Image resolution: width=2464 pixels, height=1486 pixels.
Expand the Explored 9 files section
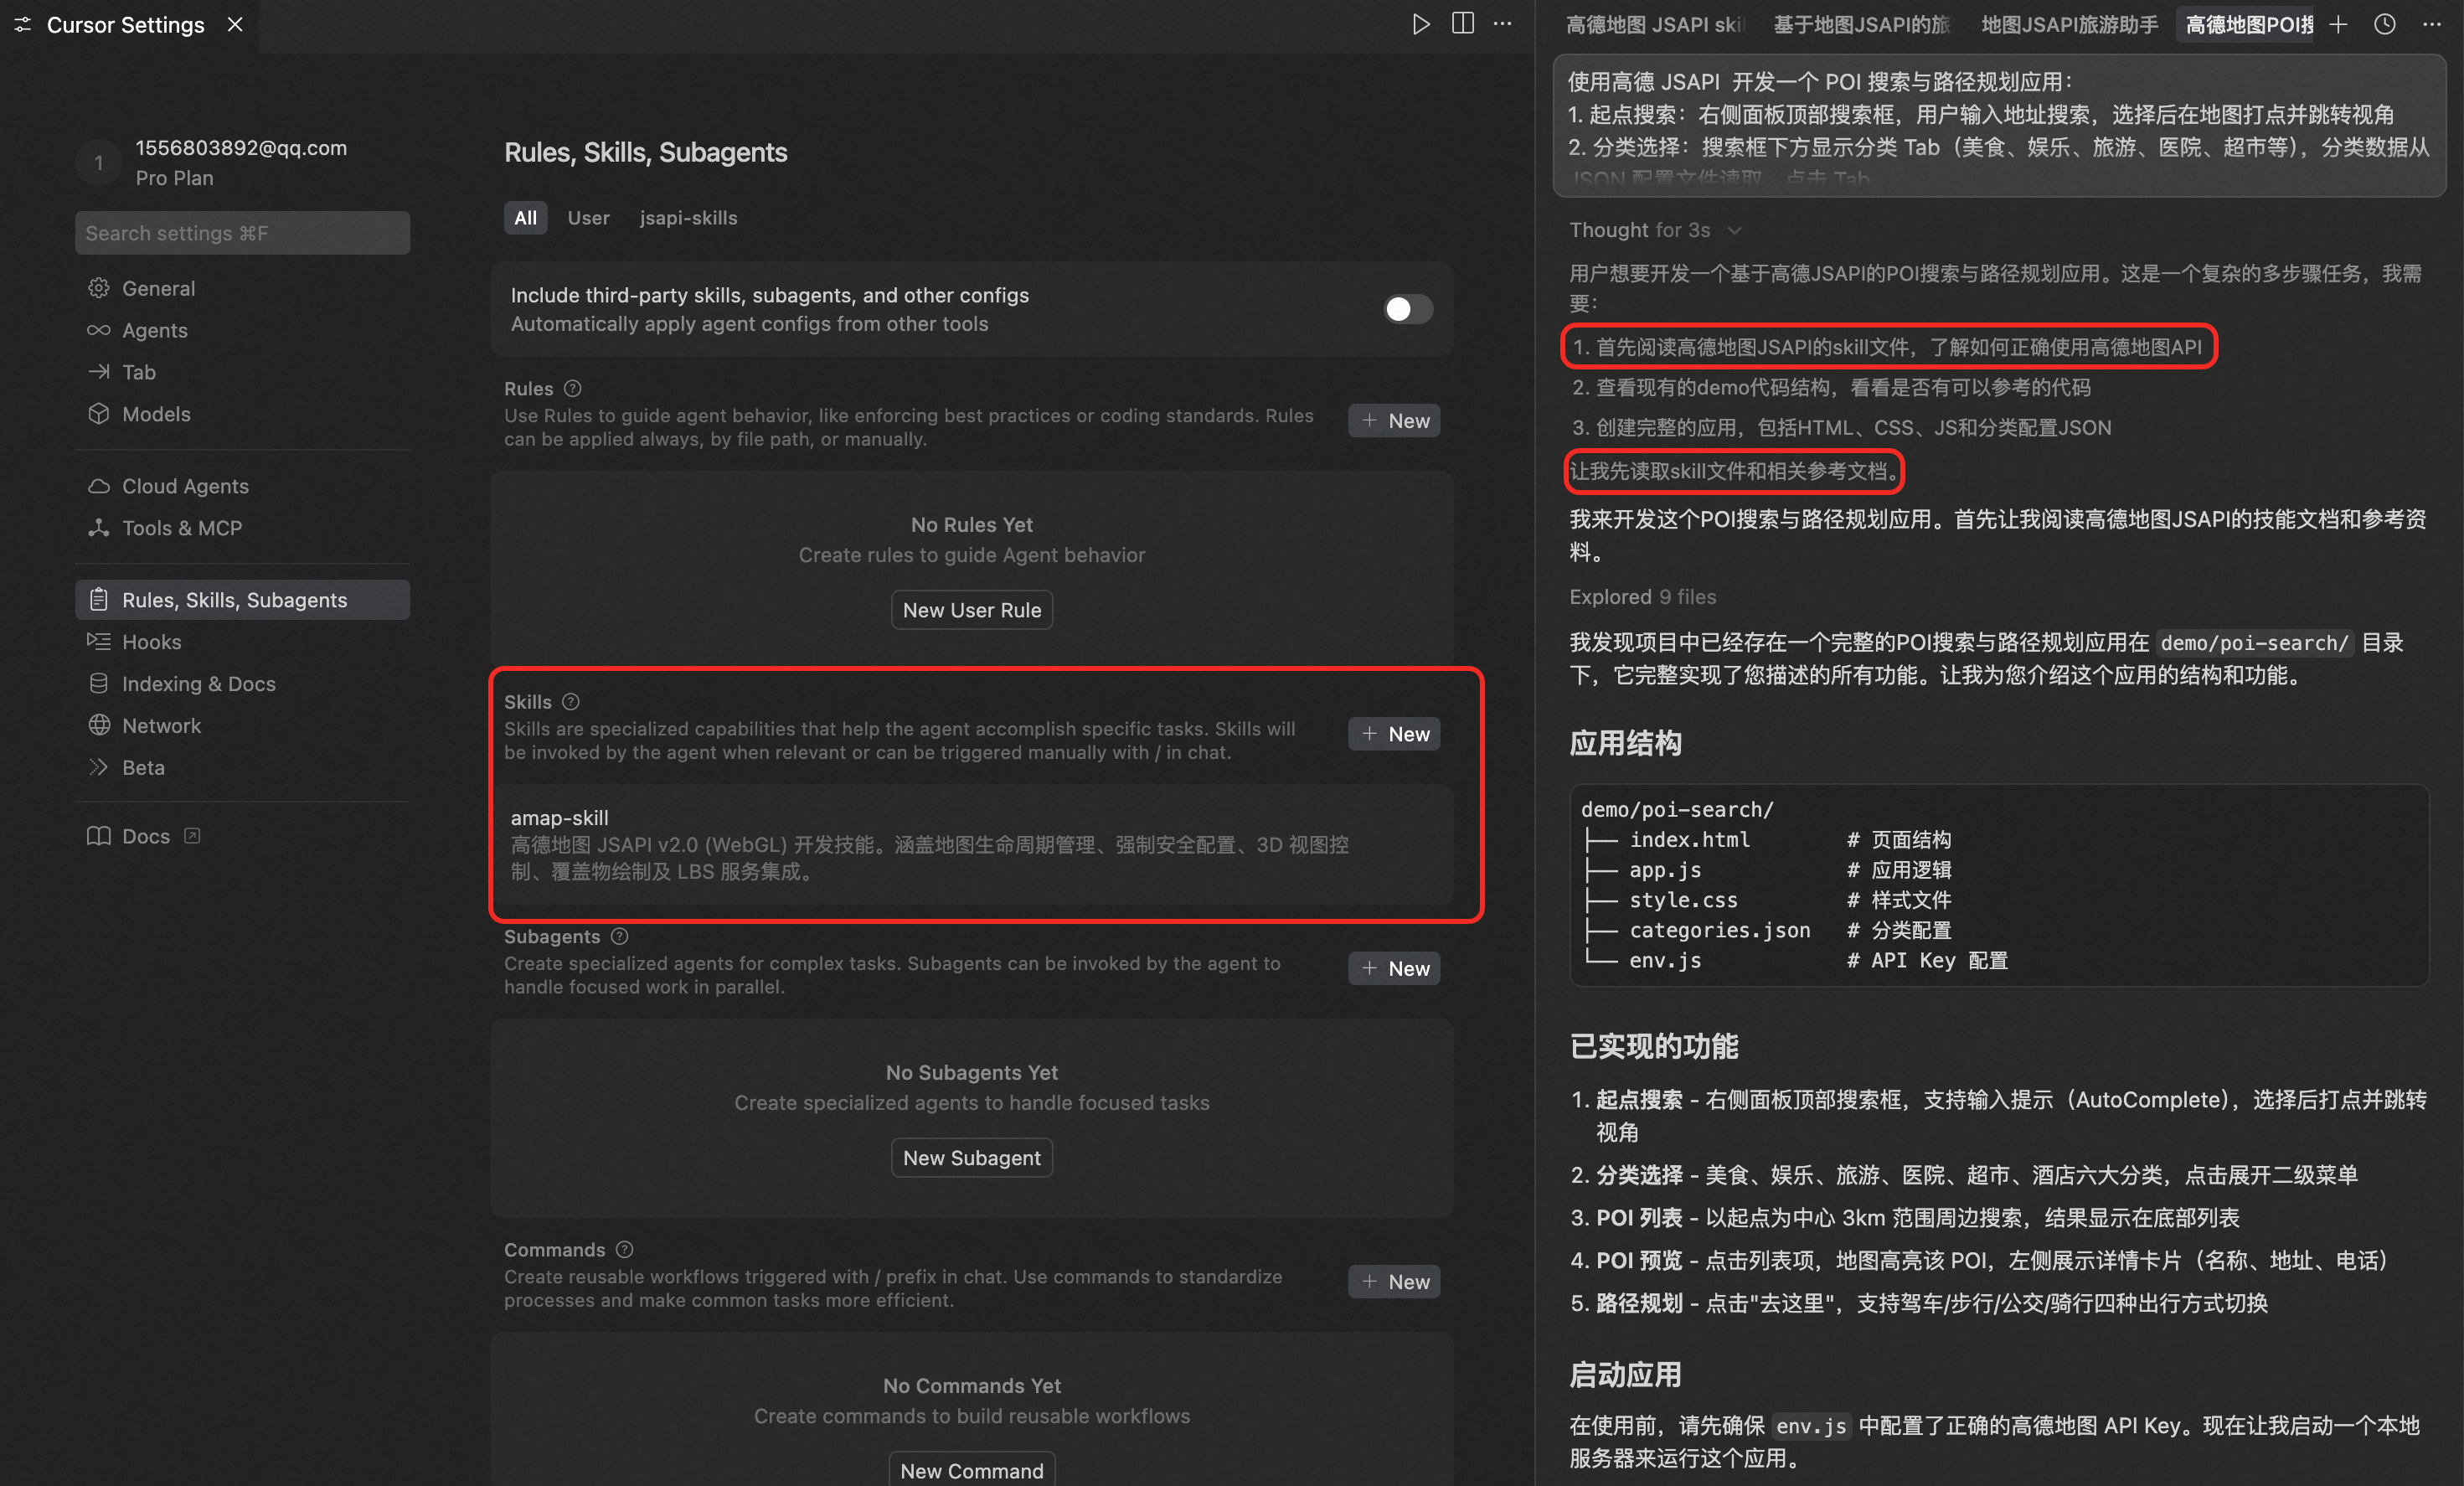(x=1642, y=597)
